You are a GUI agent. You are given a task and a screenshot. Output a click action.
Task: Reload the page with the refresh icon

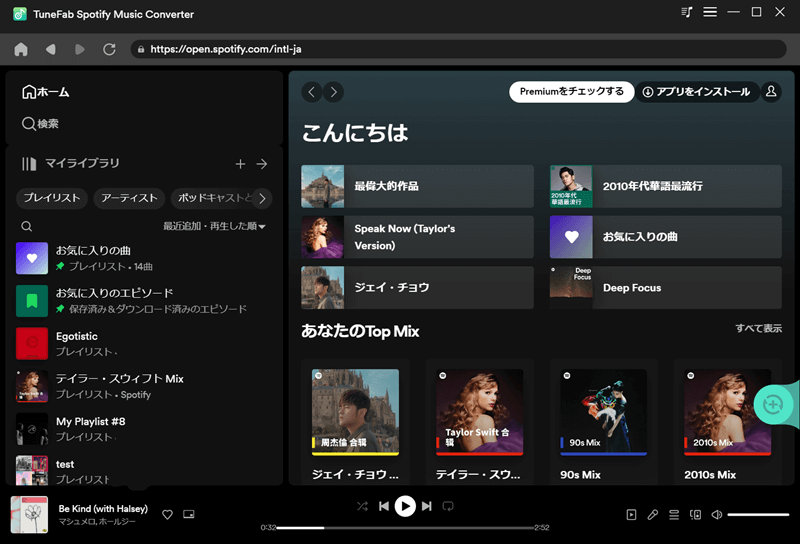(x=109, y=49)
